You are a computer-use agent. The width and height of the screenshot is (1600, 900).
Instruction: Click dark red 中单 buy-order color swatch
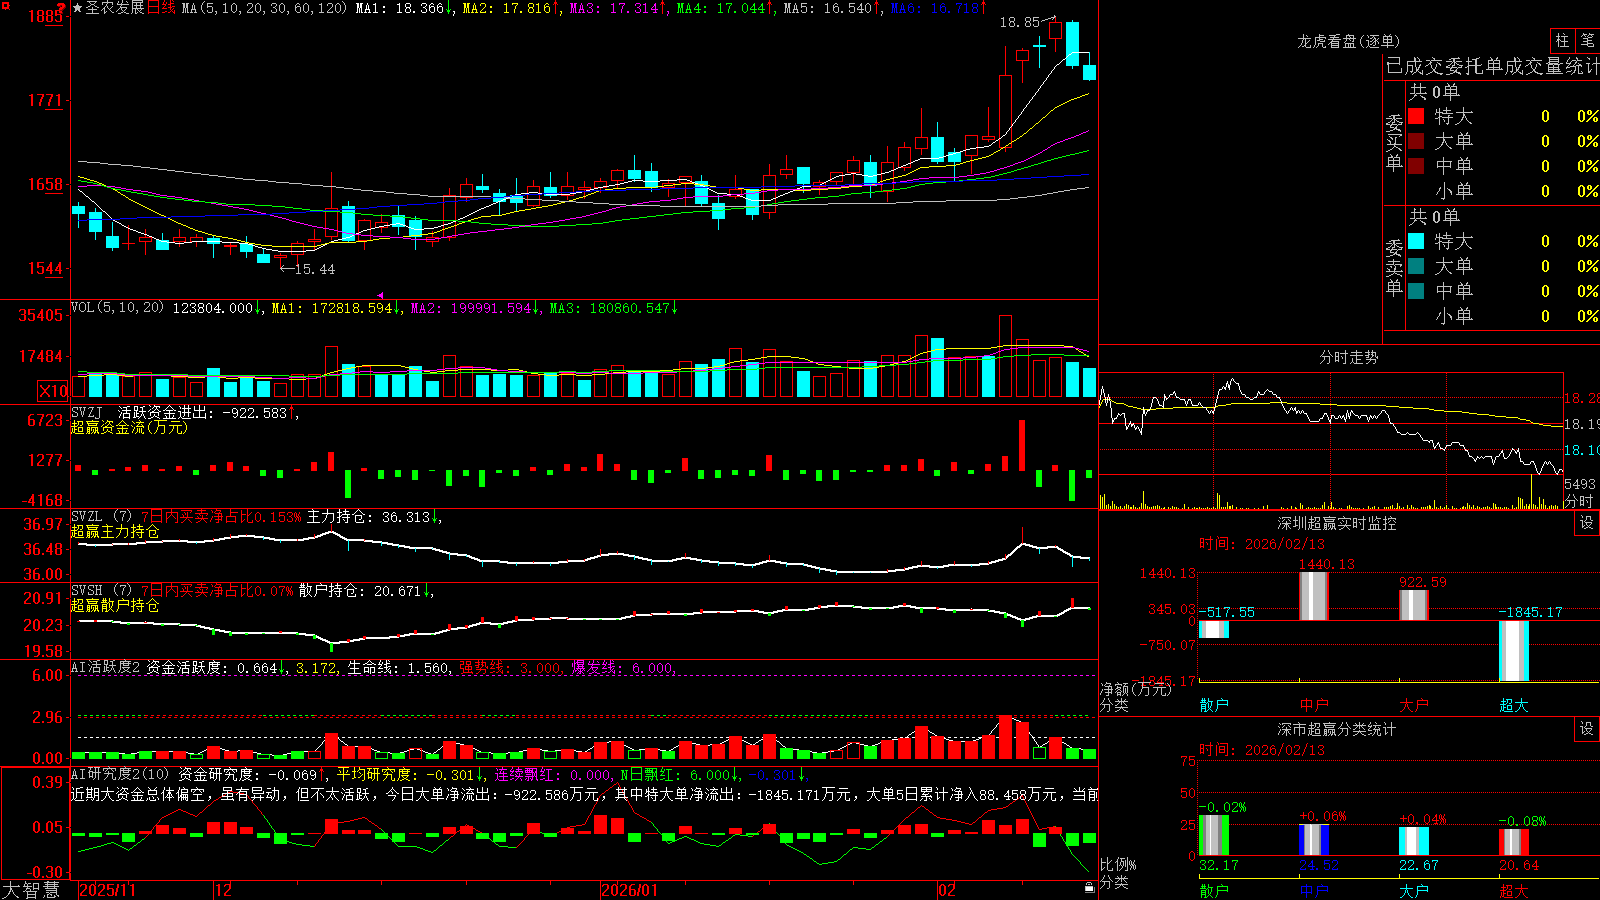pos(1416,166)
